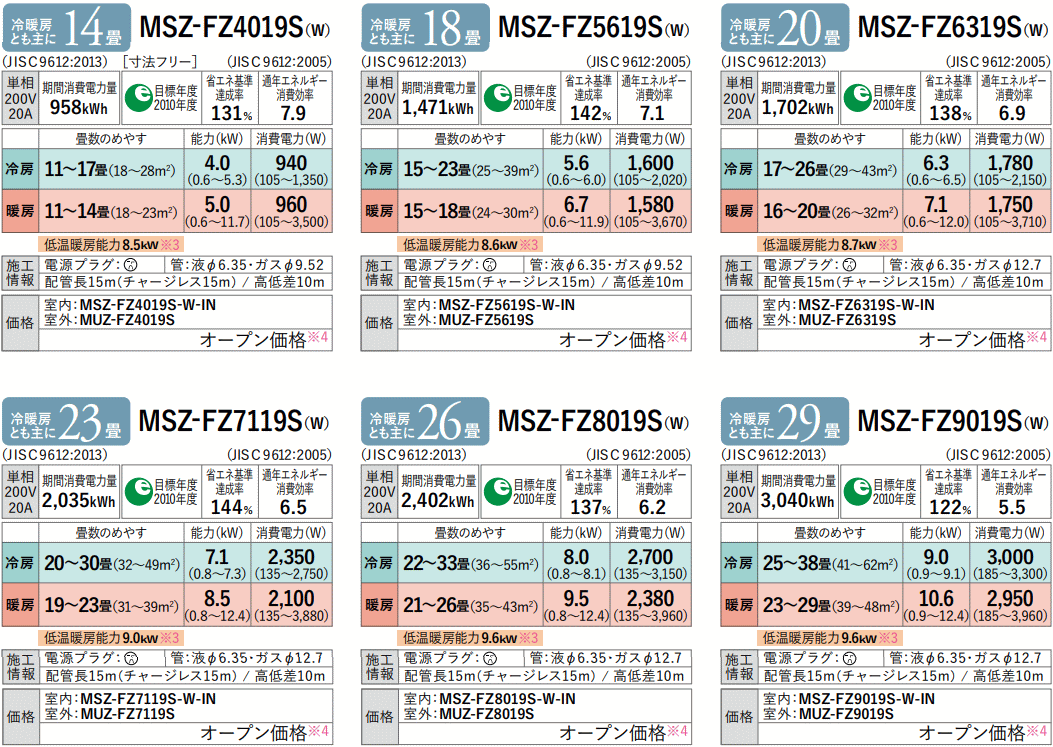
Task: Click the MSZ-FZ6319S-W-IN indoor unit model number
Action: tap(866, 305)
